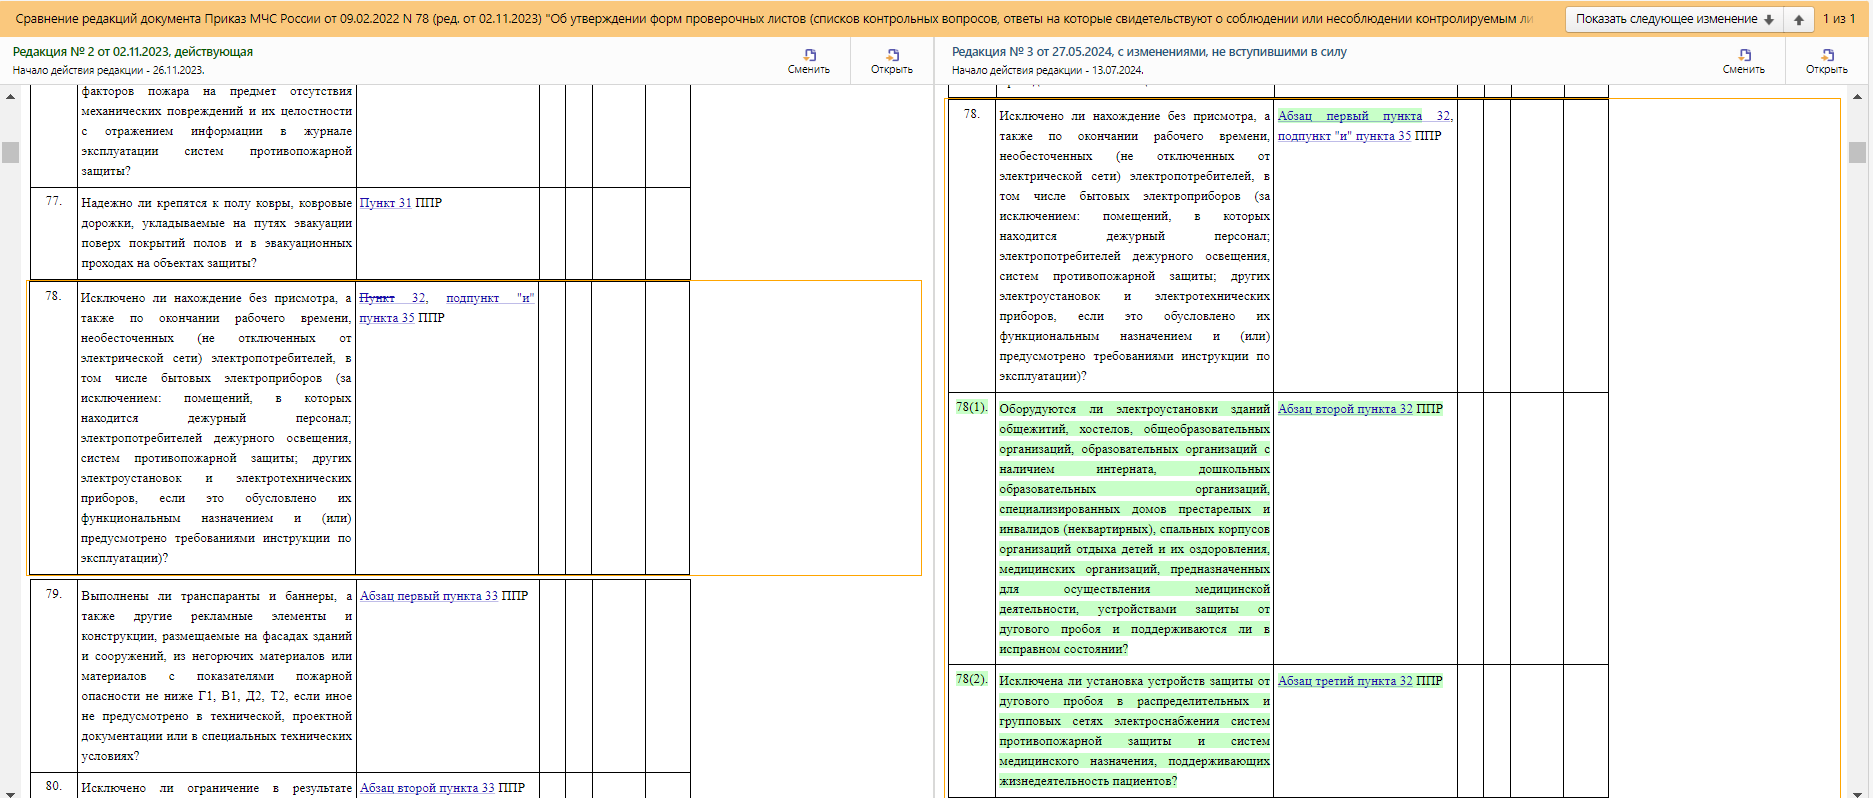Click change counter '1 из 1'
1873x798 pixels.
pyautogui.click(x=1840, y=19)
